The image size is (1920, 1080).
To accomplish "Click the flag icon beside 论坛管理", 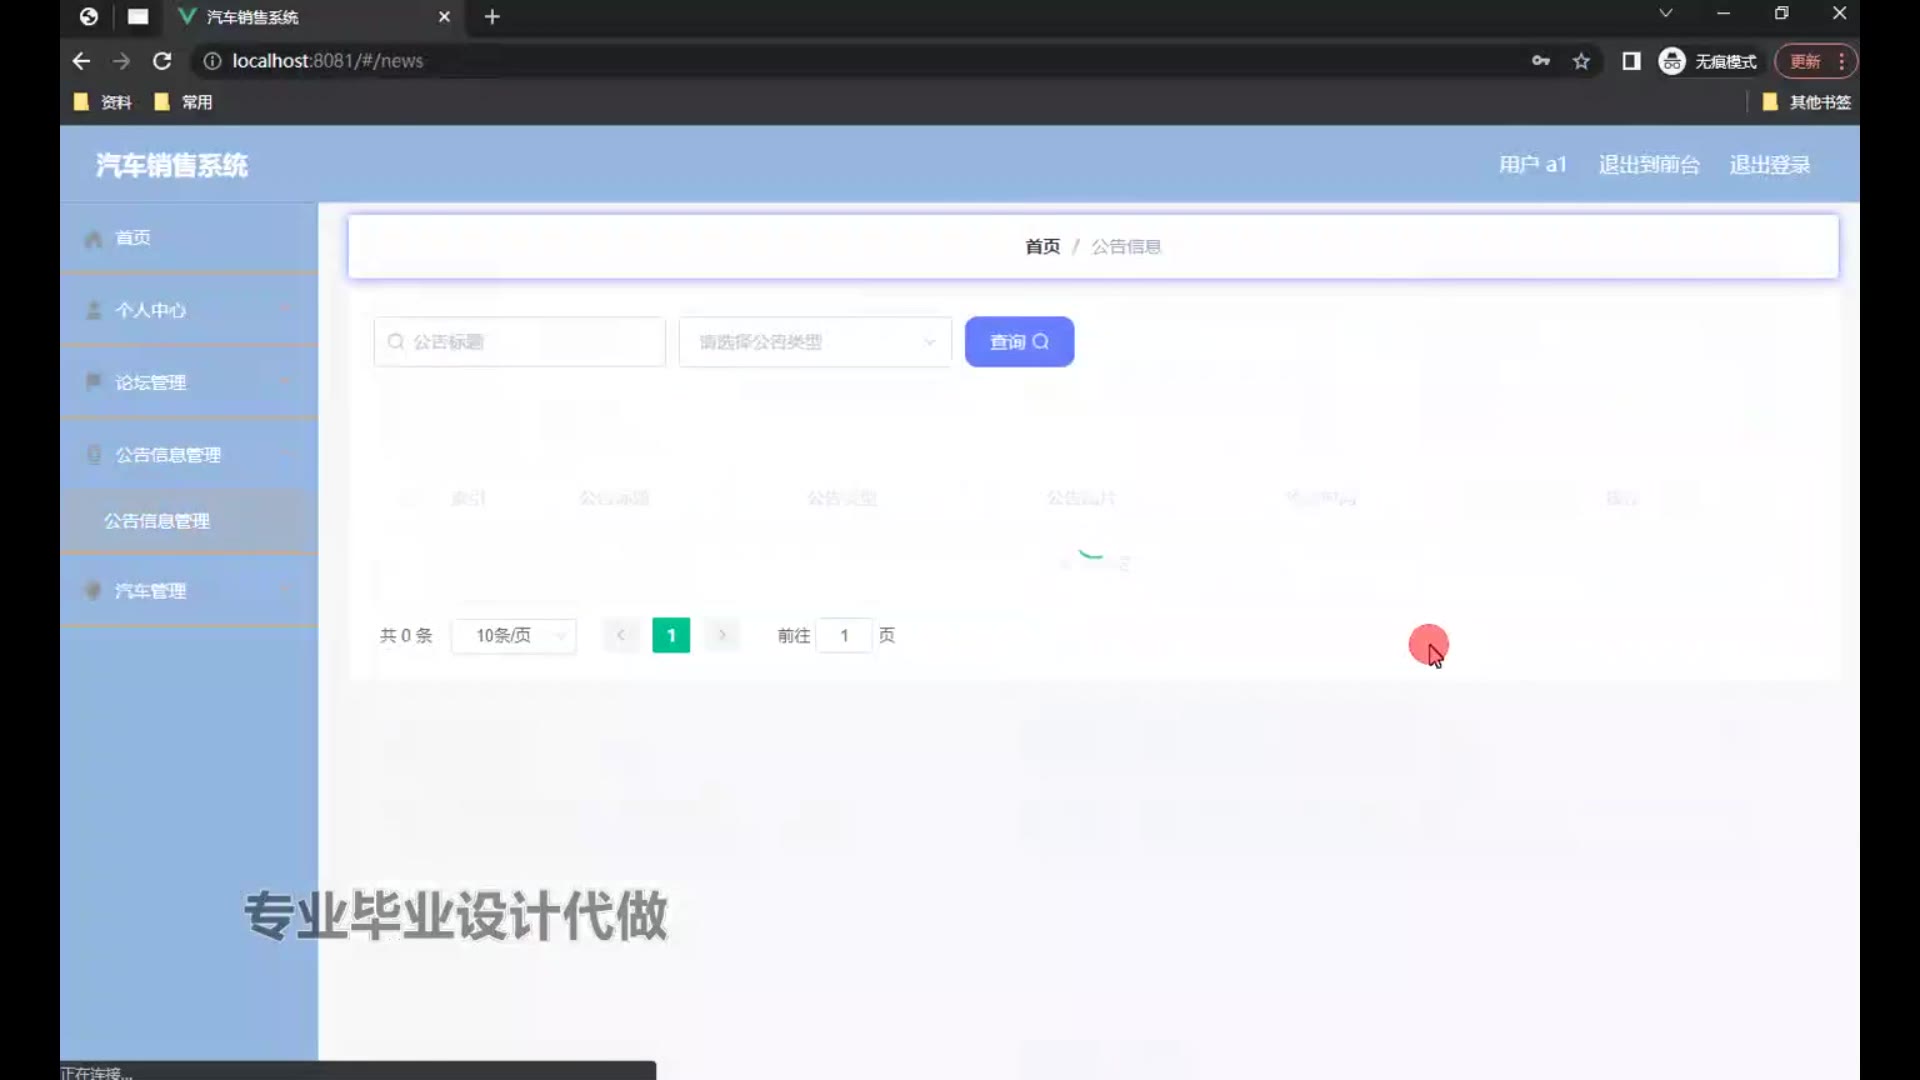I will click(x=94, y=382).
